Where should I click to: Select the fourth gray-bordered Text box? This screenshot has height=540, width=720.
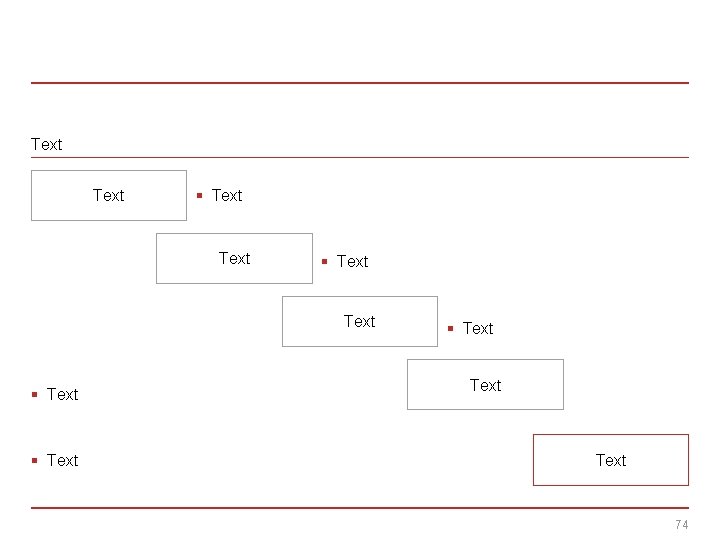tap(485, 385)
